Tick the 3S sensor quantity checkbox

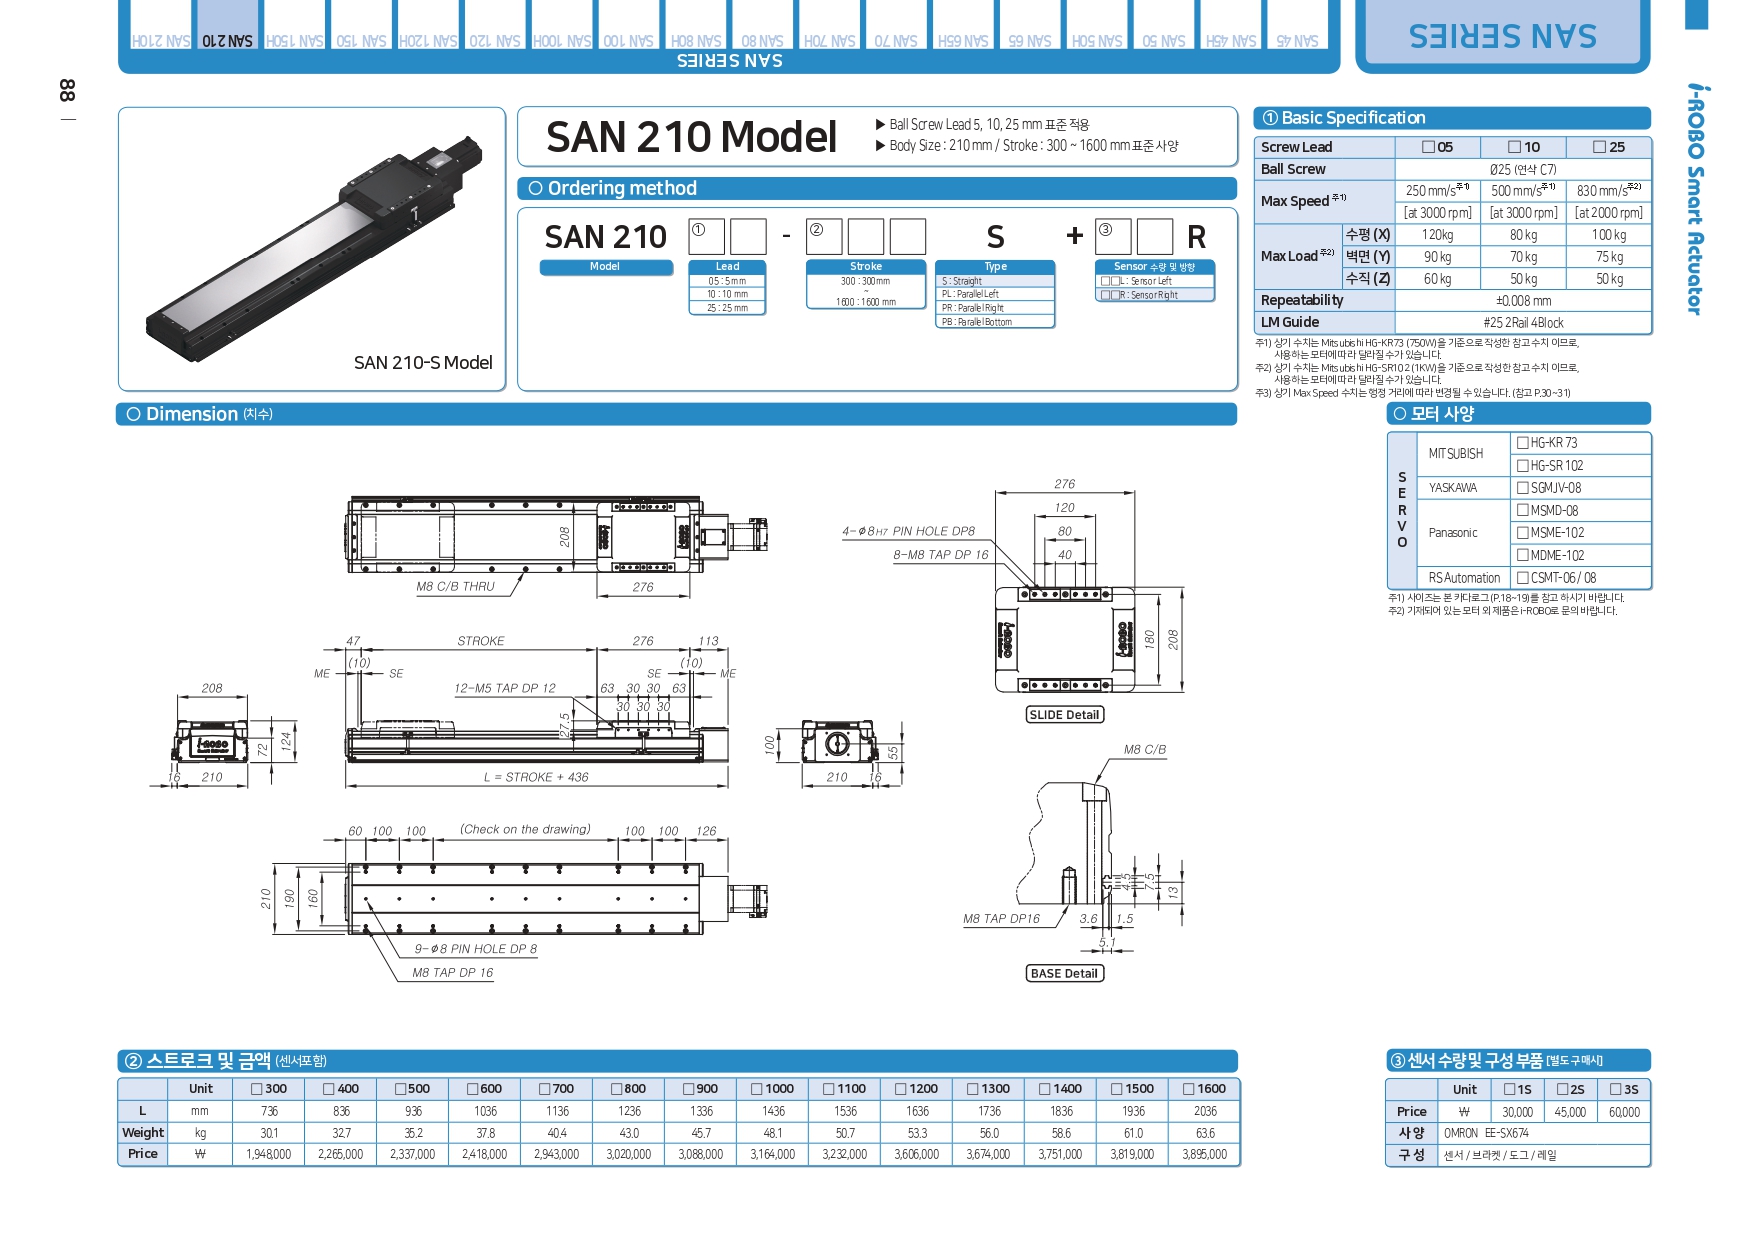[x=1616, y=1089]
